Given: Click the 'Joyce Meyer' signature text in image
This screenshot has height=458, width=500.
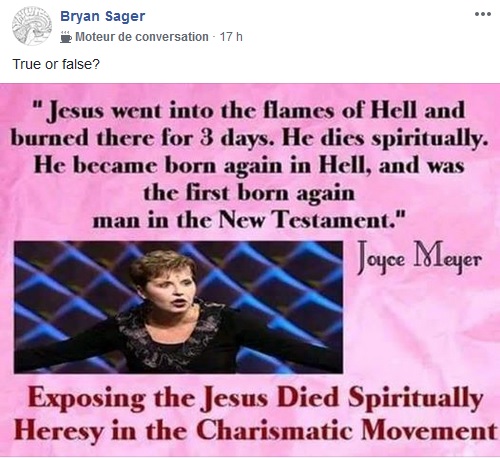Looking at the screenshot, I should coord(419,258).
